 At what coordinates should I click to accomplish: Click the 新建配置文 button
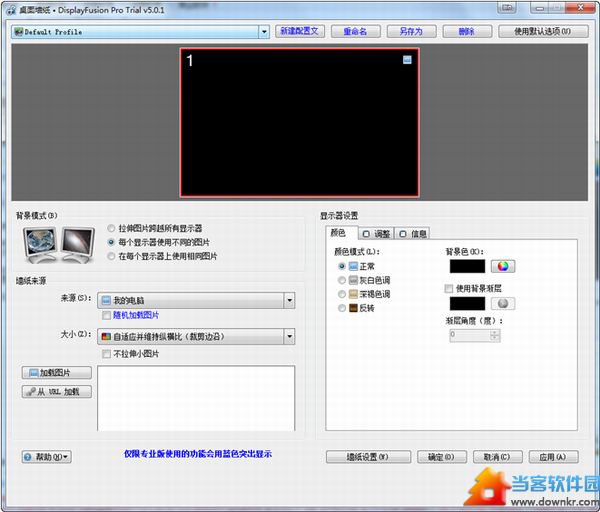[x=299, y=31]
